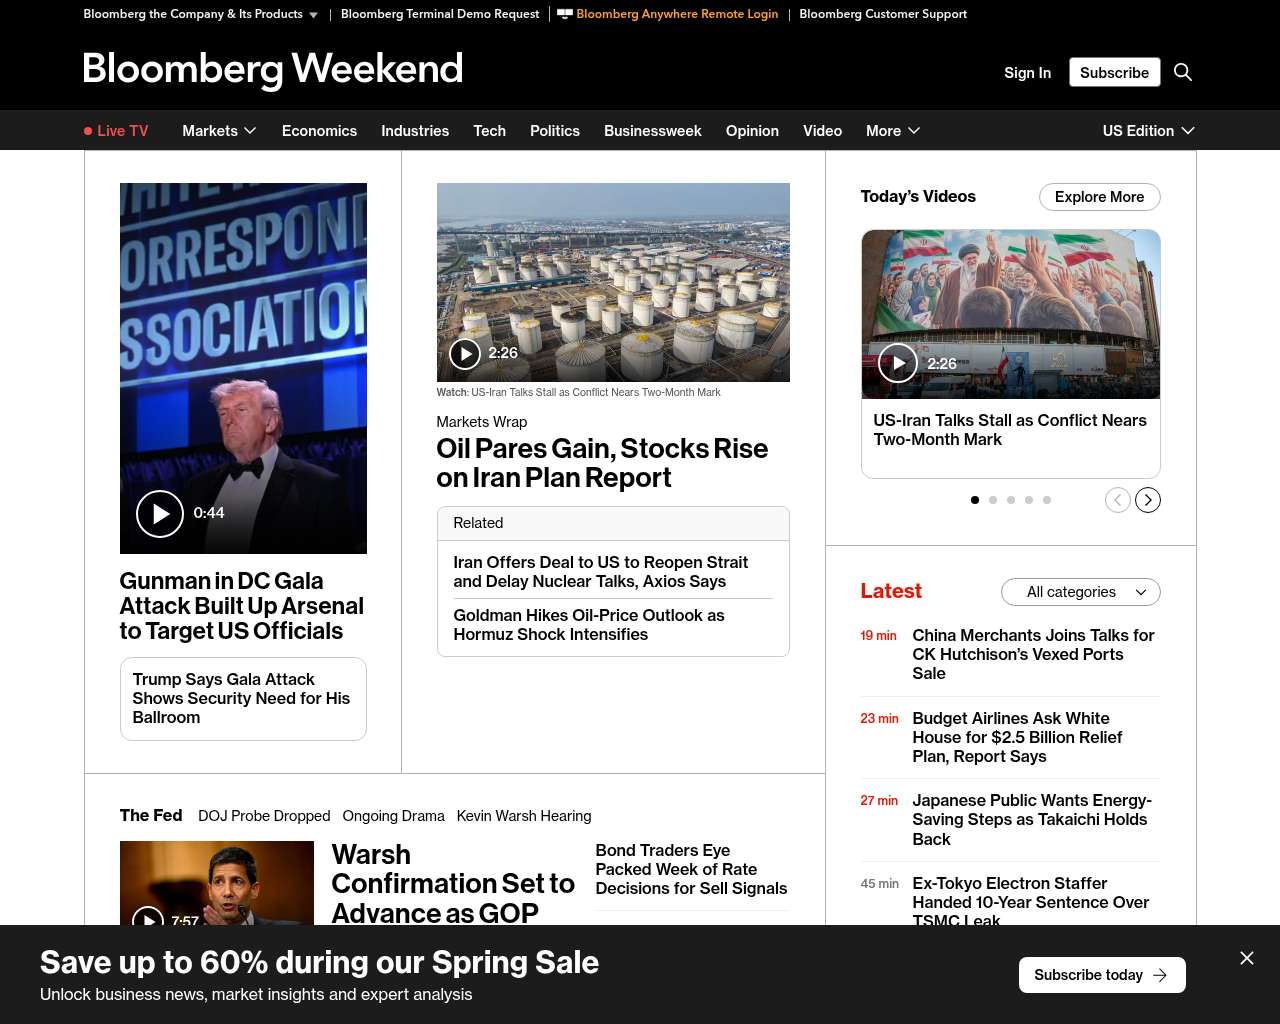Screen dimensions: 1280x1024
Task: Open Bond Traders Eye Packed Week story
Action: coord(691,869)
